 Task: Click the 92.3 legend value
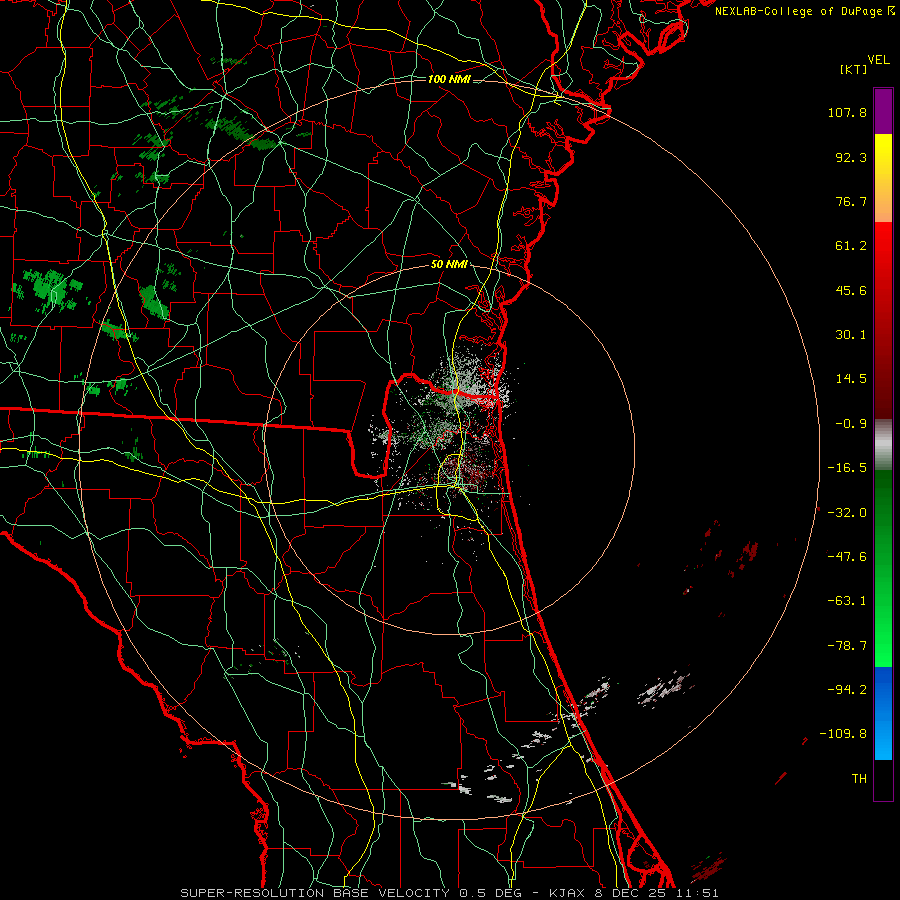(x=851, y=157)
